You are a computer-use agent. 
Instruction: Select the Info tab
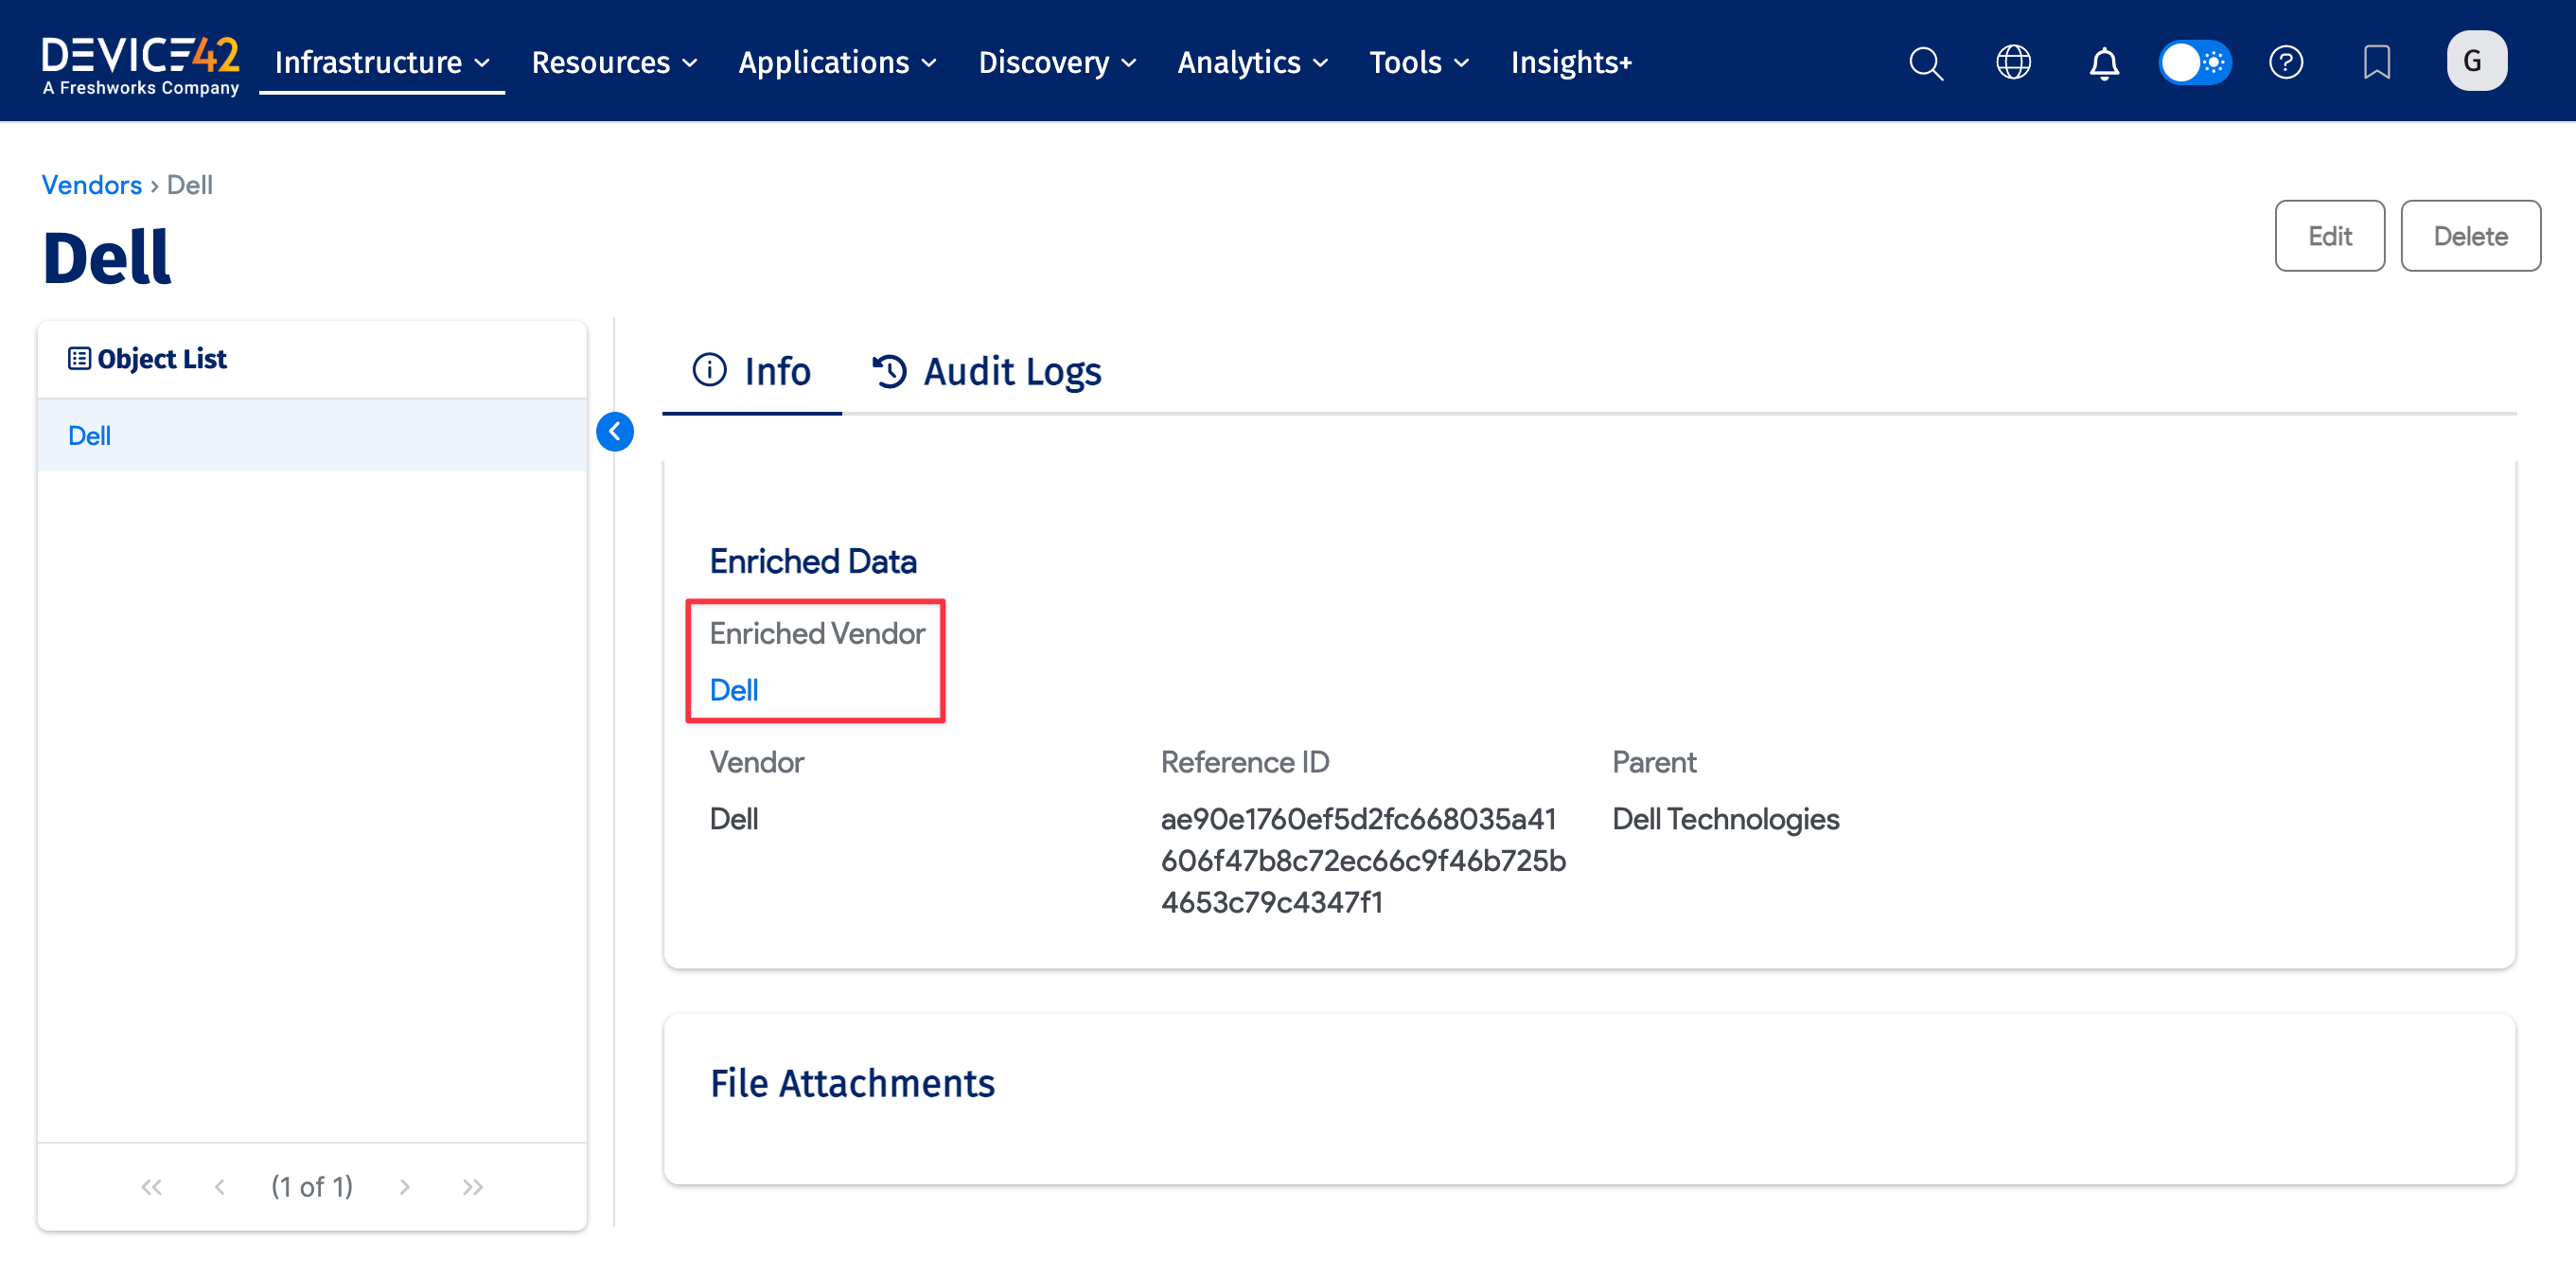(x=752, y=371)
